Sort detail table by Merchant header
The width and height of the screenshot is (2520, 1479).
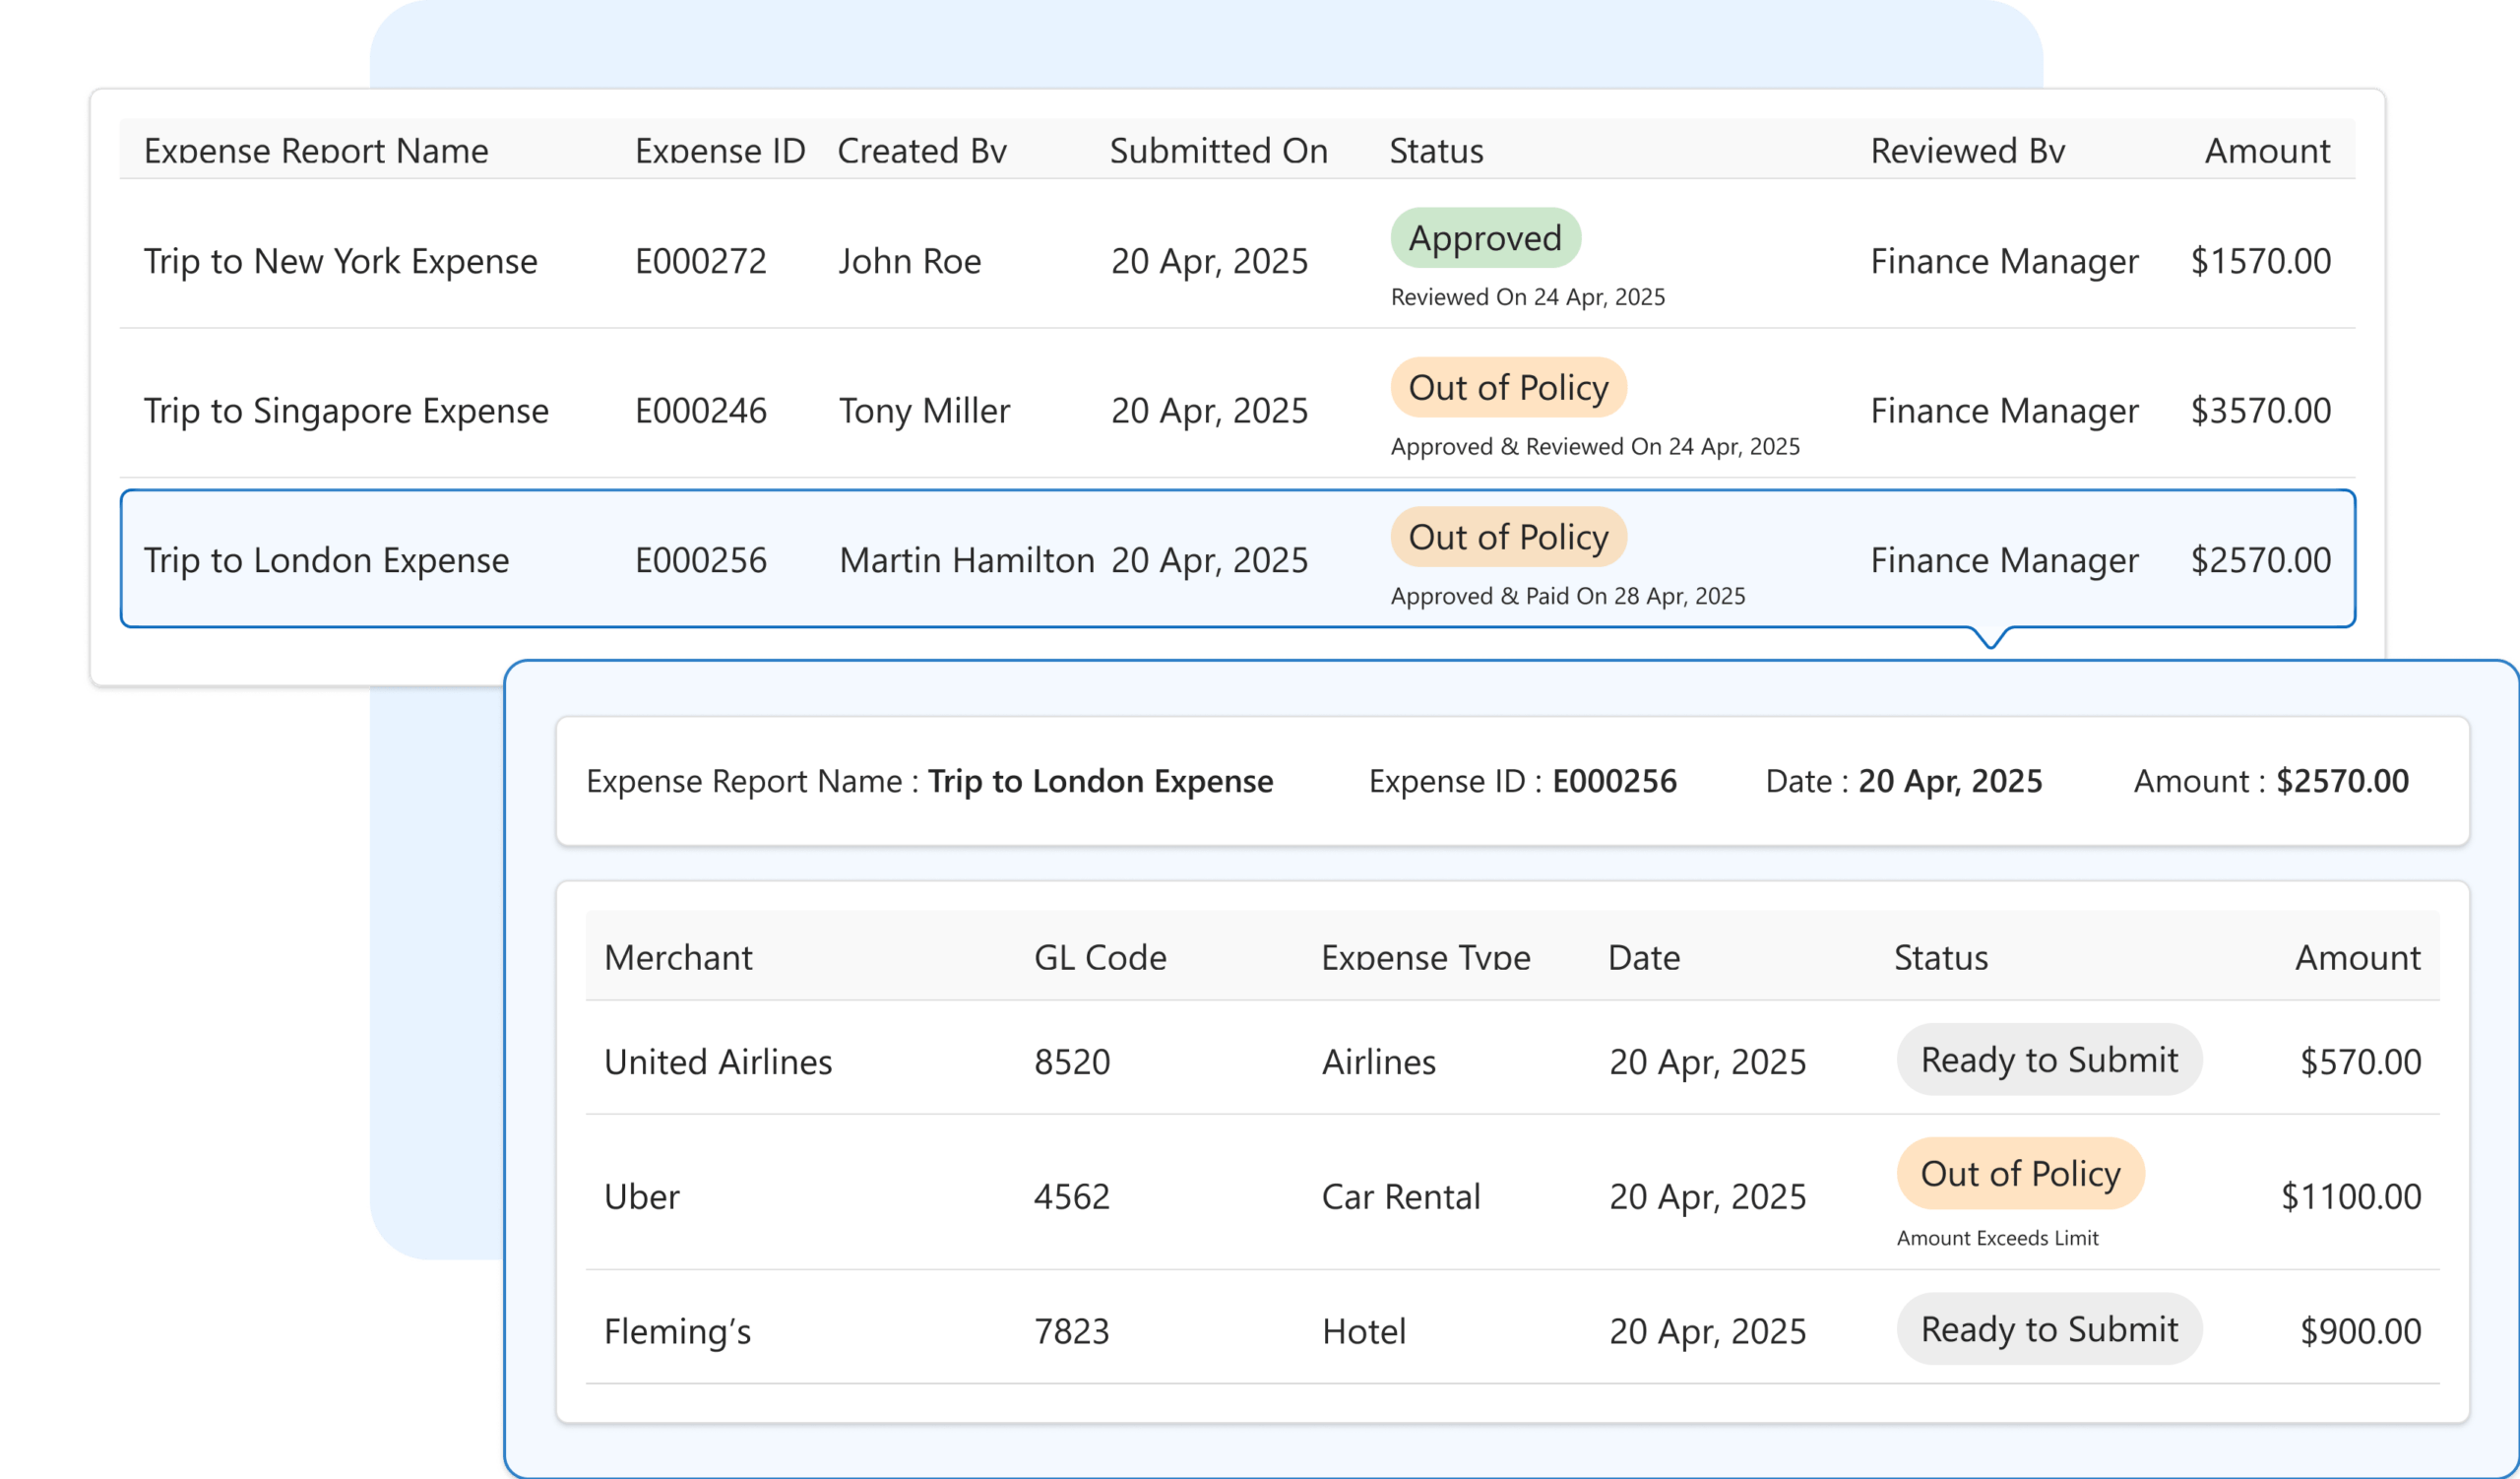point(677,958)
